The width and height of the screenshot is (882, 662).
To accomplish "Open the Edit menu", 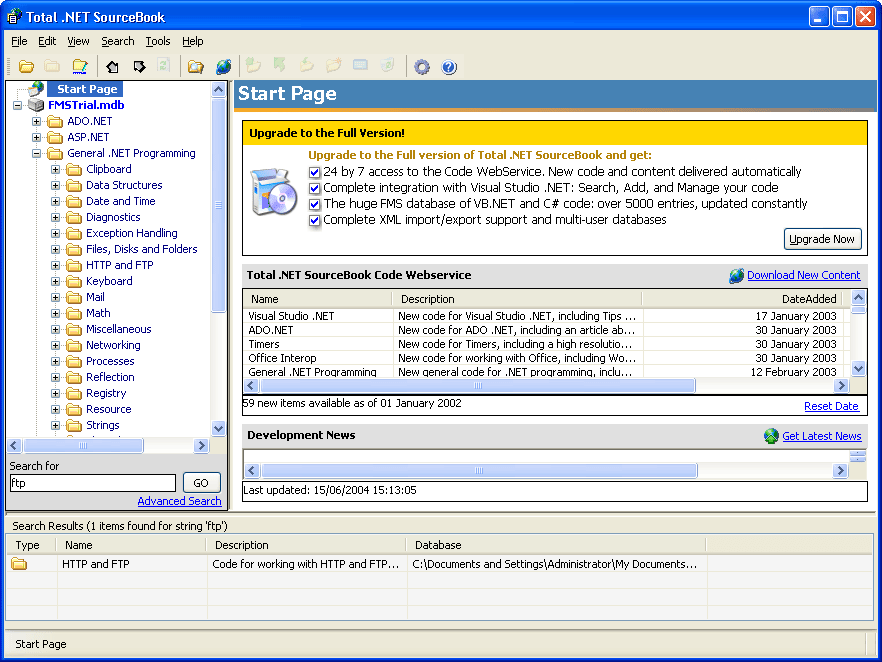I will click(x=47, y=41).
